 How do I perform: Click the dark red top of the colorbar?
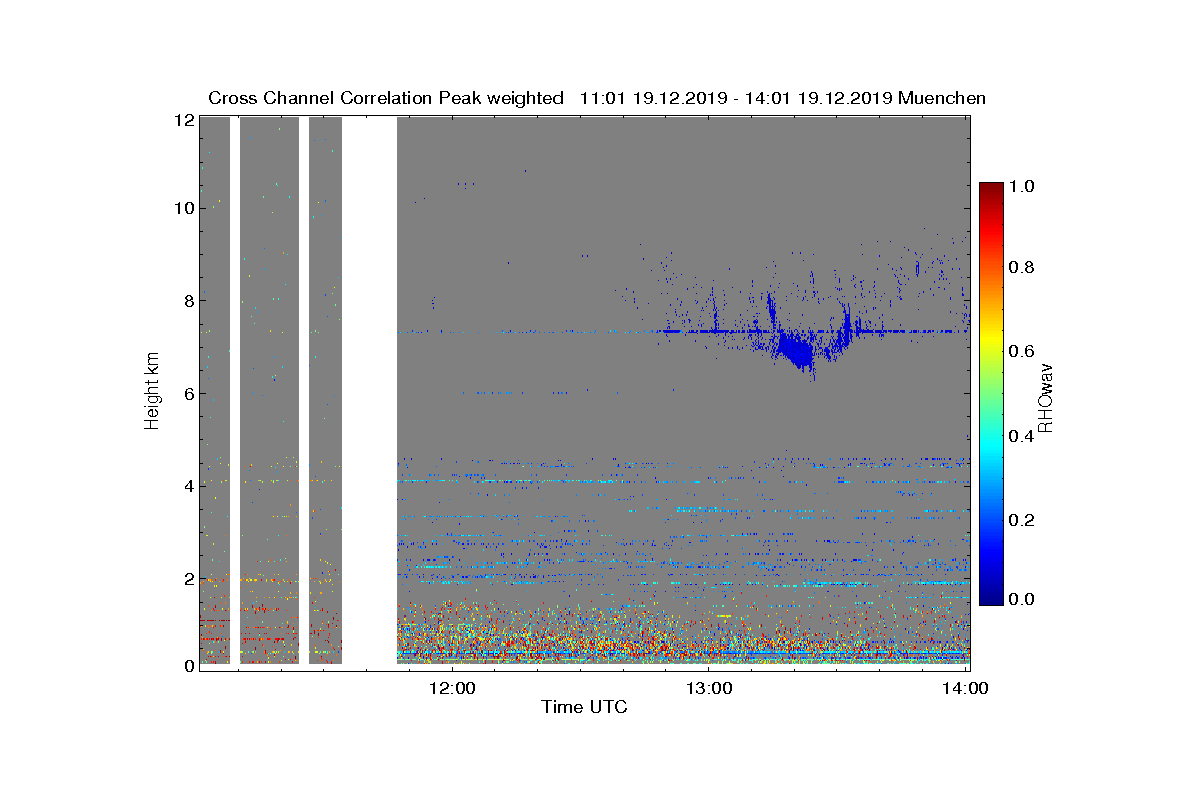coord(990,192)
